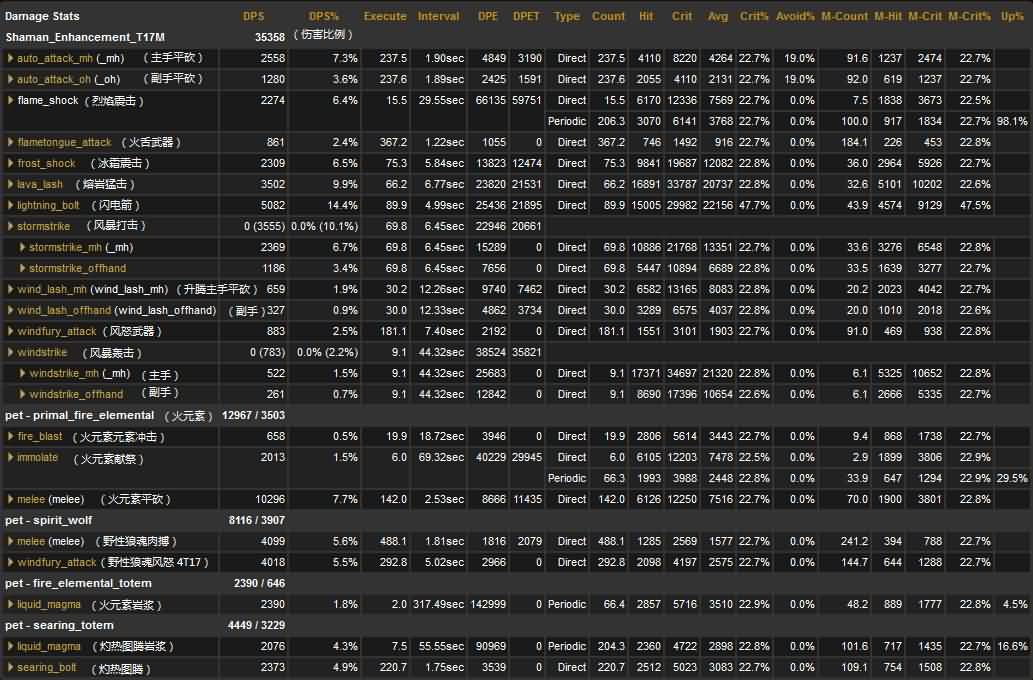
Task: Click the M-Count column header
Action: coord(845,16)
